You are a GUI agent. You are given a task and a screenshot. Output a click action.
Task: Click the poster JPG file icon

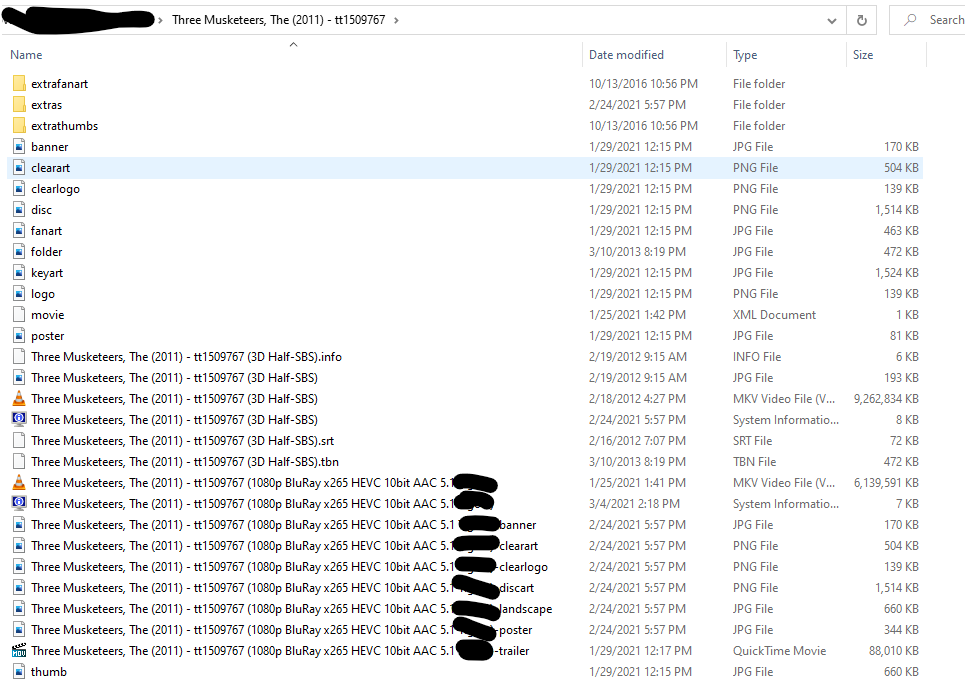(19, 335)
